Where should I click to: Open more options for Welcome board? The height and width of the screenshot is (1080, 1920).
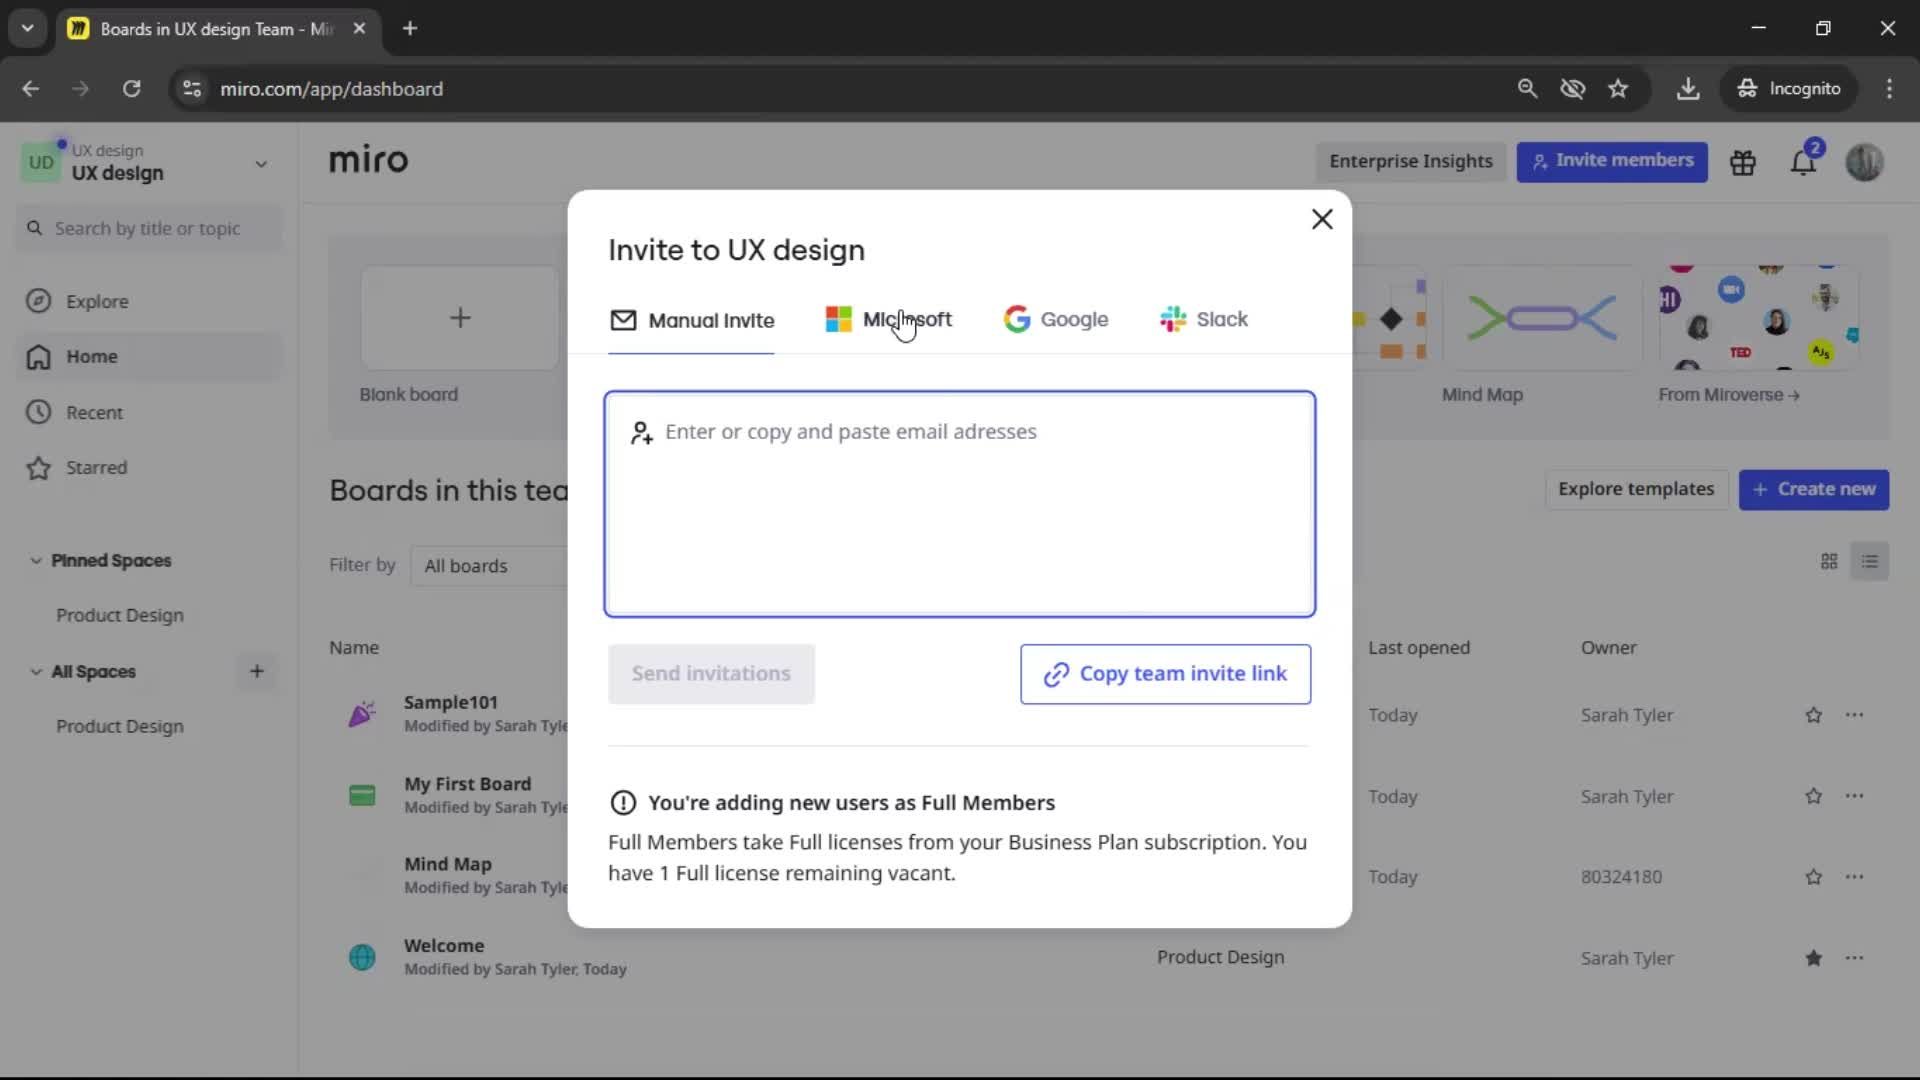coord(1855,959)
